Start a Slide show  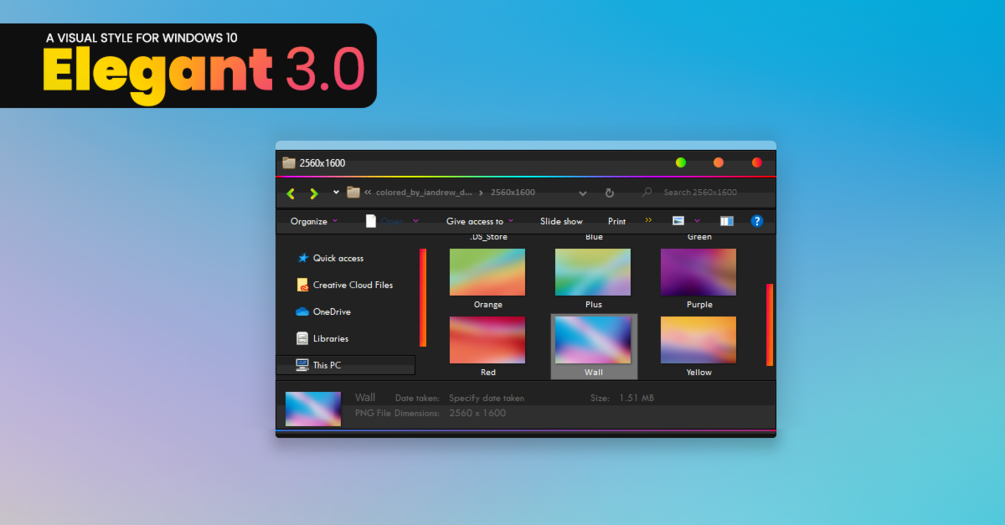click(x=561, y=221)
